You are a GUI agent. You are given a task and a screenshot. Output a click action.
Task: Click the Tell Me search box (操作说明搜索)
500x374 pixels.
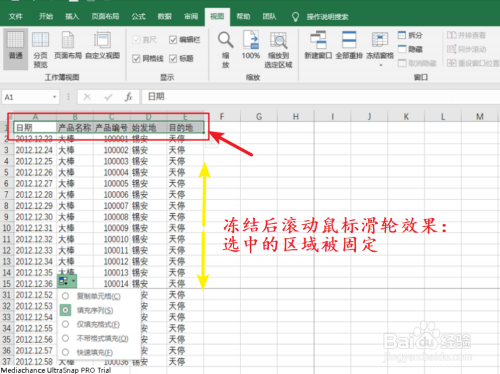click(x=327, y=17)
